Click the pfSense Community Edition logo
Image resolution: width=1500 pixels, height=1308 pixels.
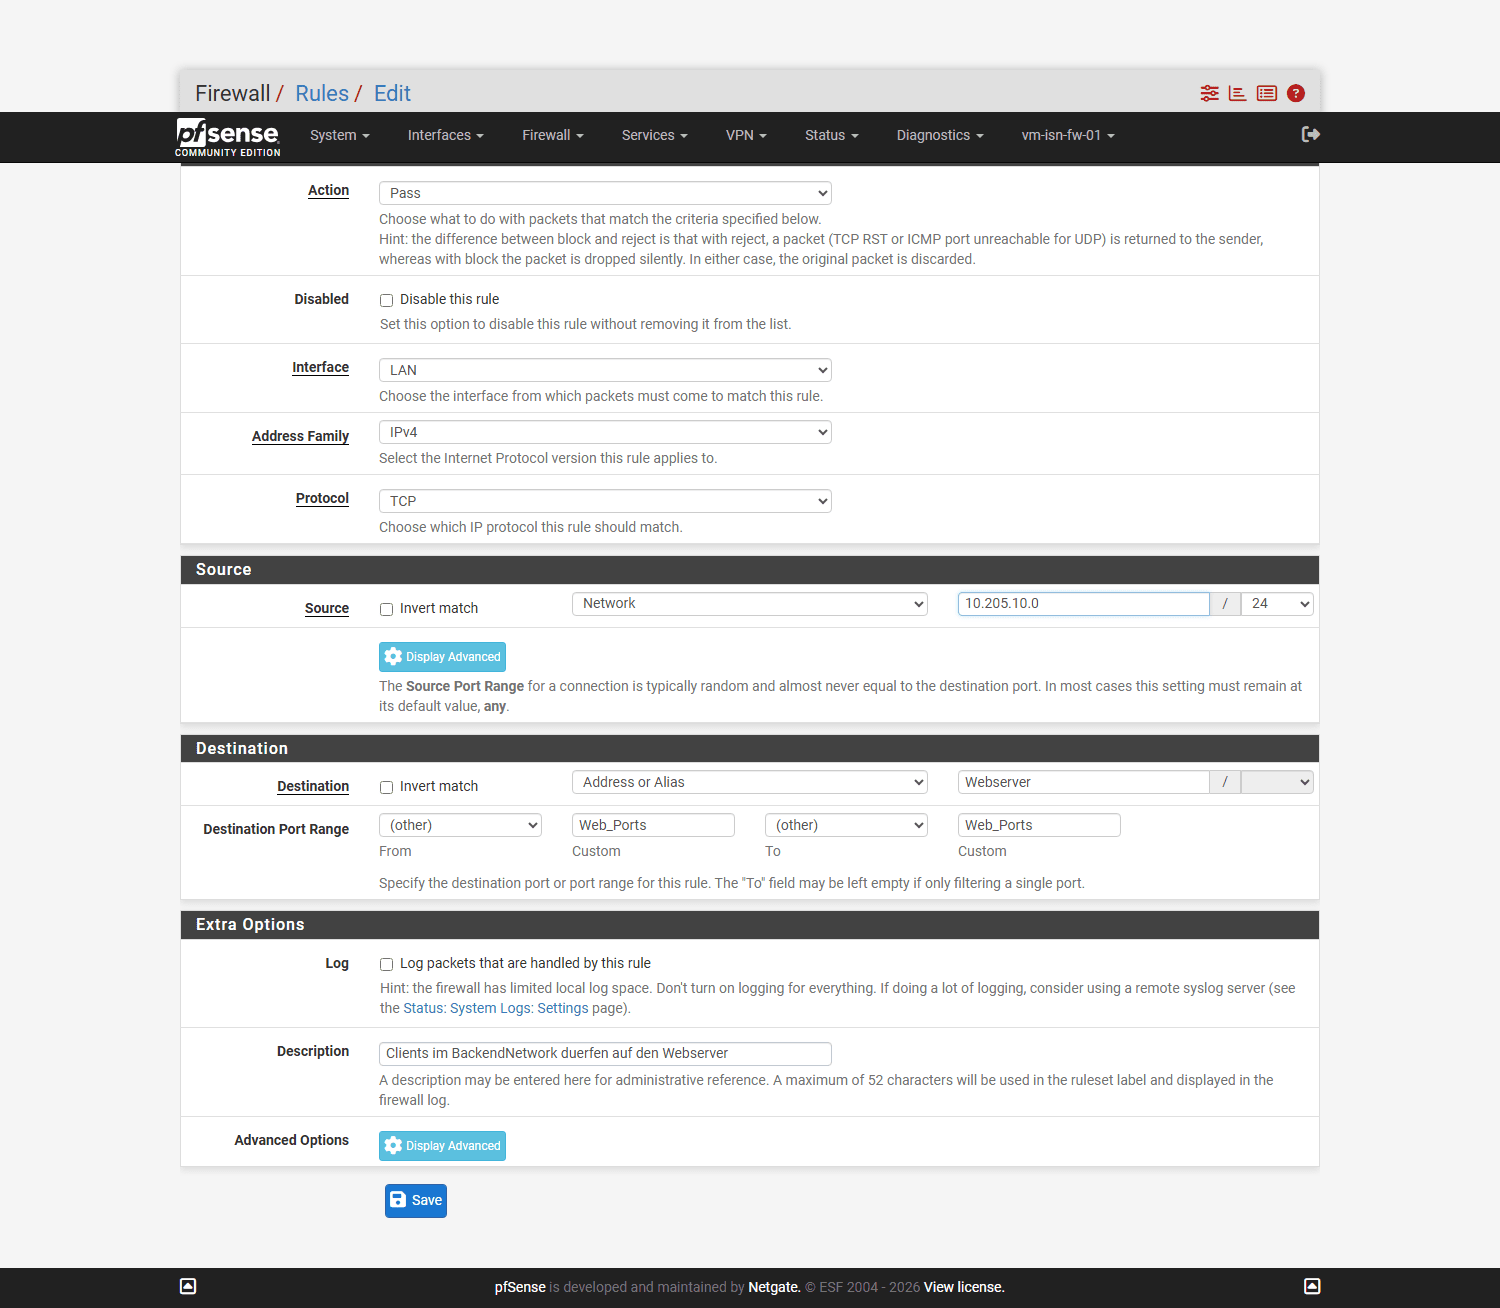tap(228, 137)
